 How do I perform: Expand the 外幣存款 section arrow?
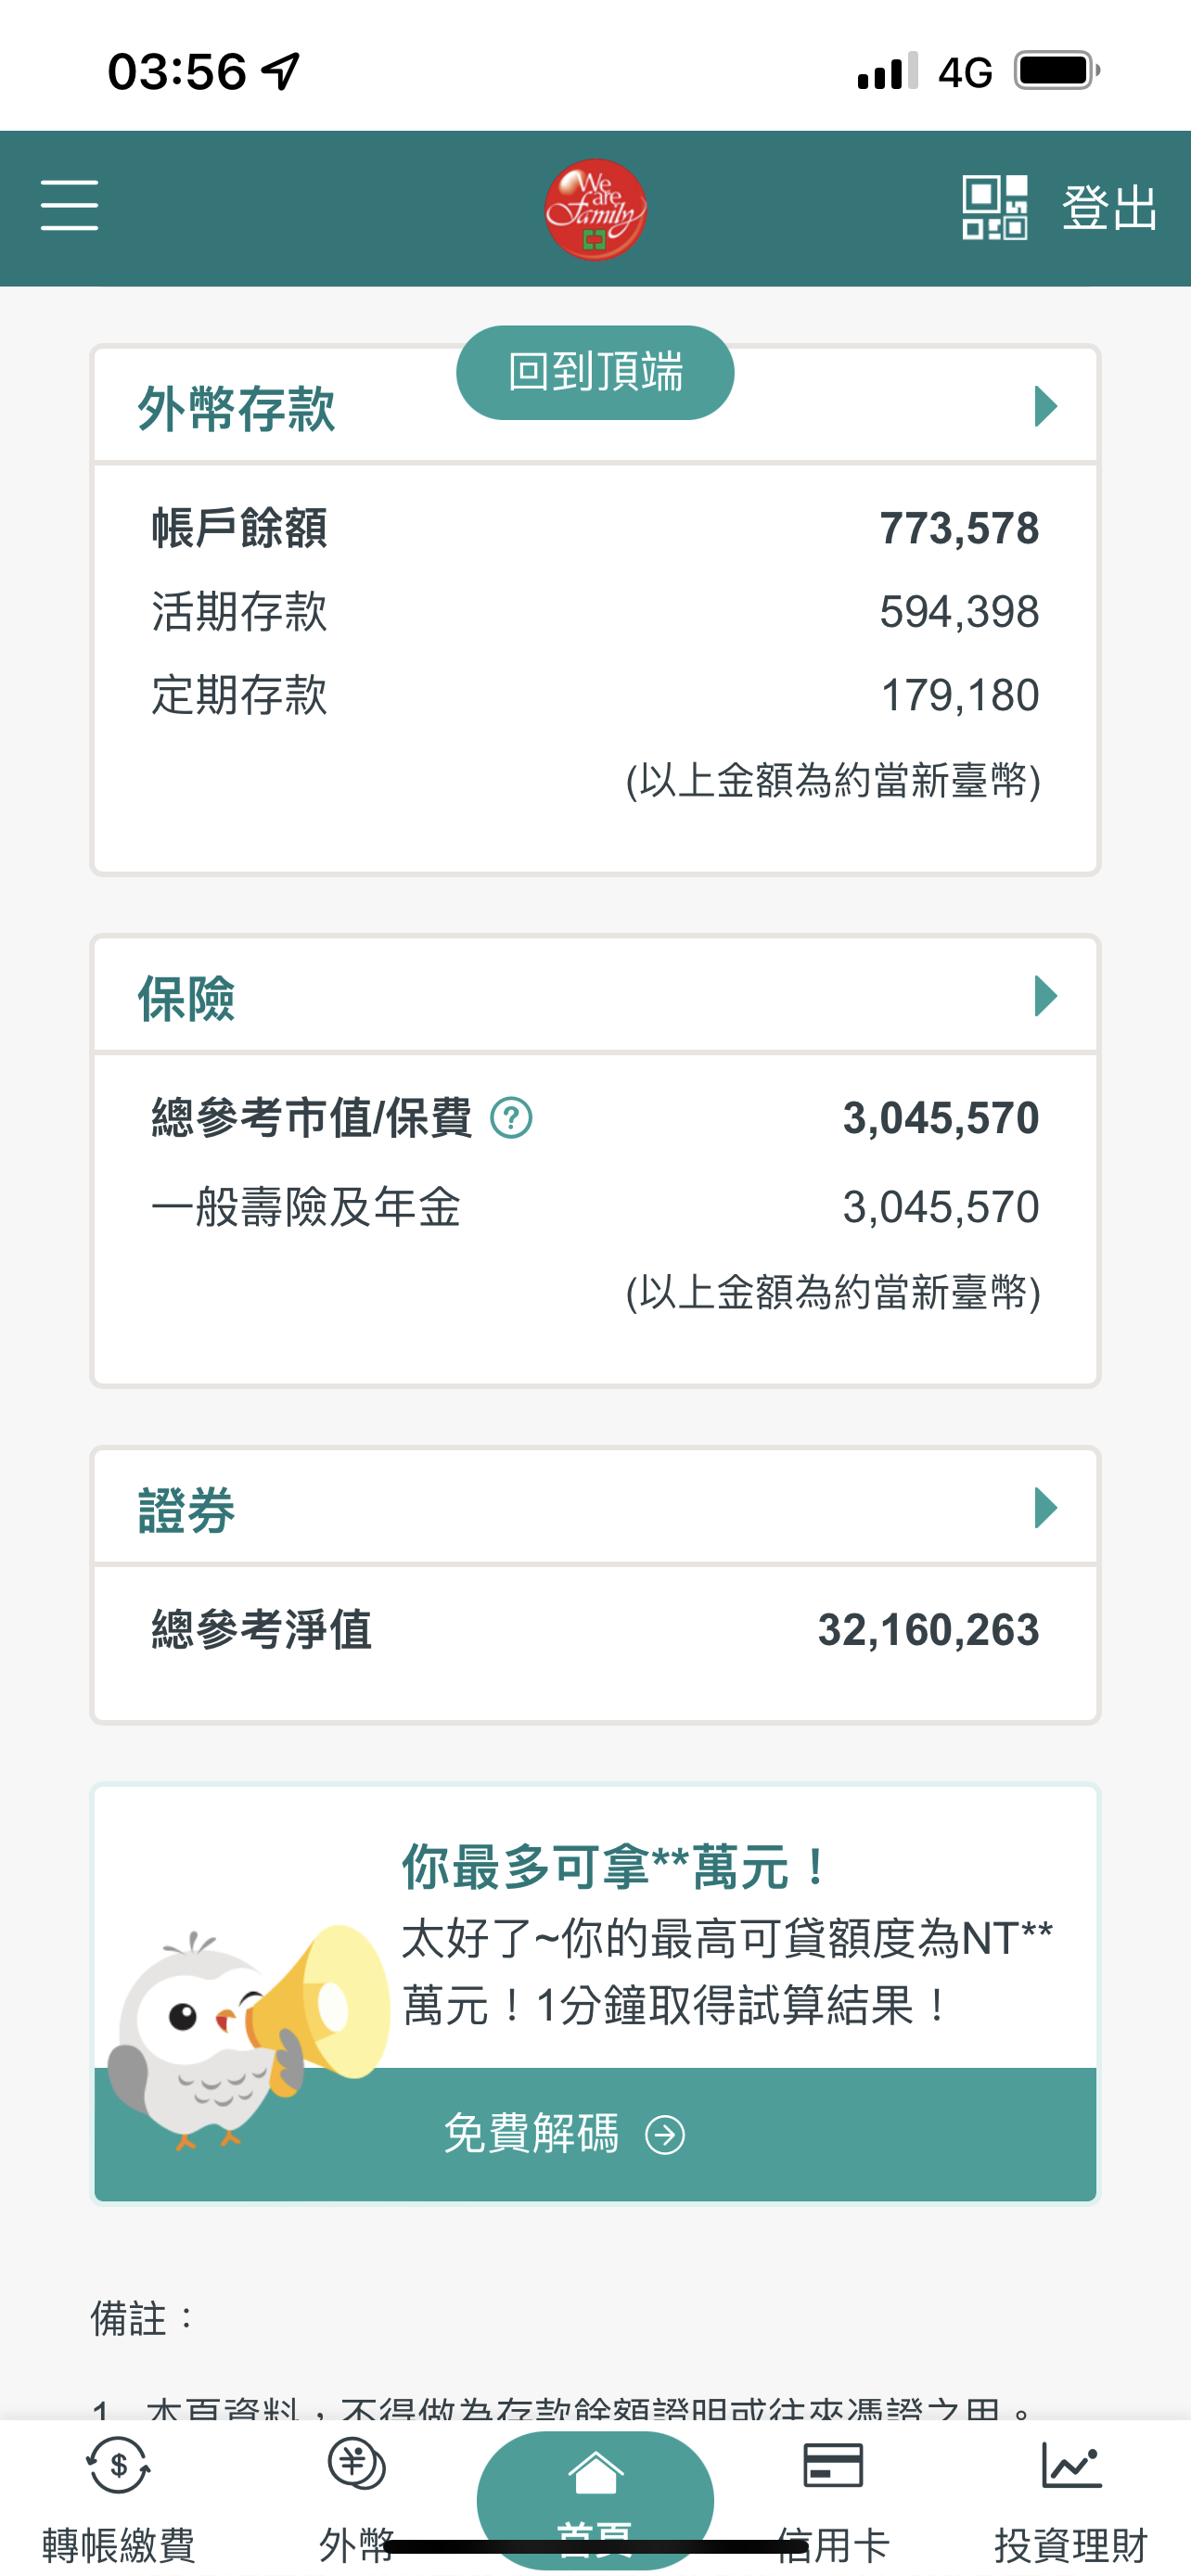tap(1045, 406)
